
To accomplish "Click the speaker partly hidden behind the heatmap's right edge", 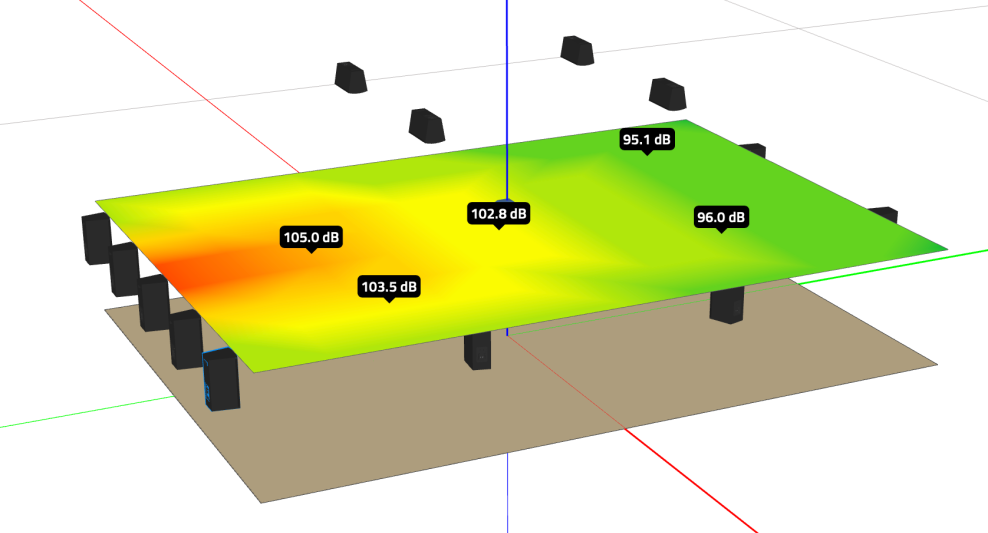I will click(x=884, y=214).
